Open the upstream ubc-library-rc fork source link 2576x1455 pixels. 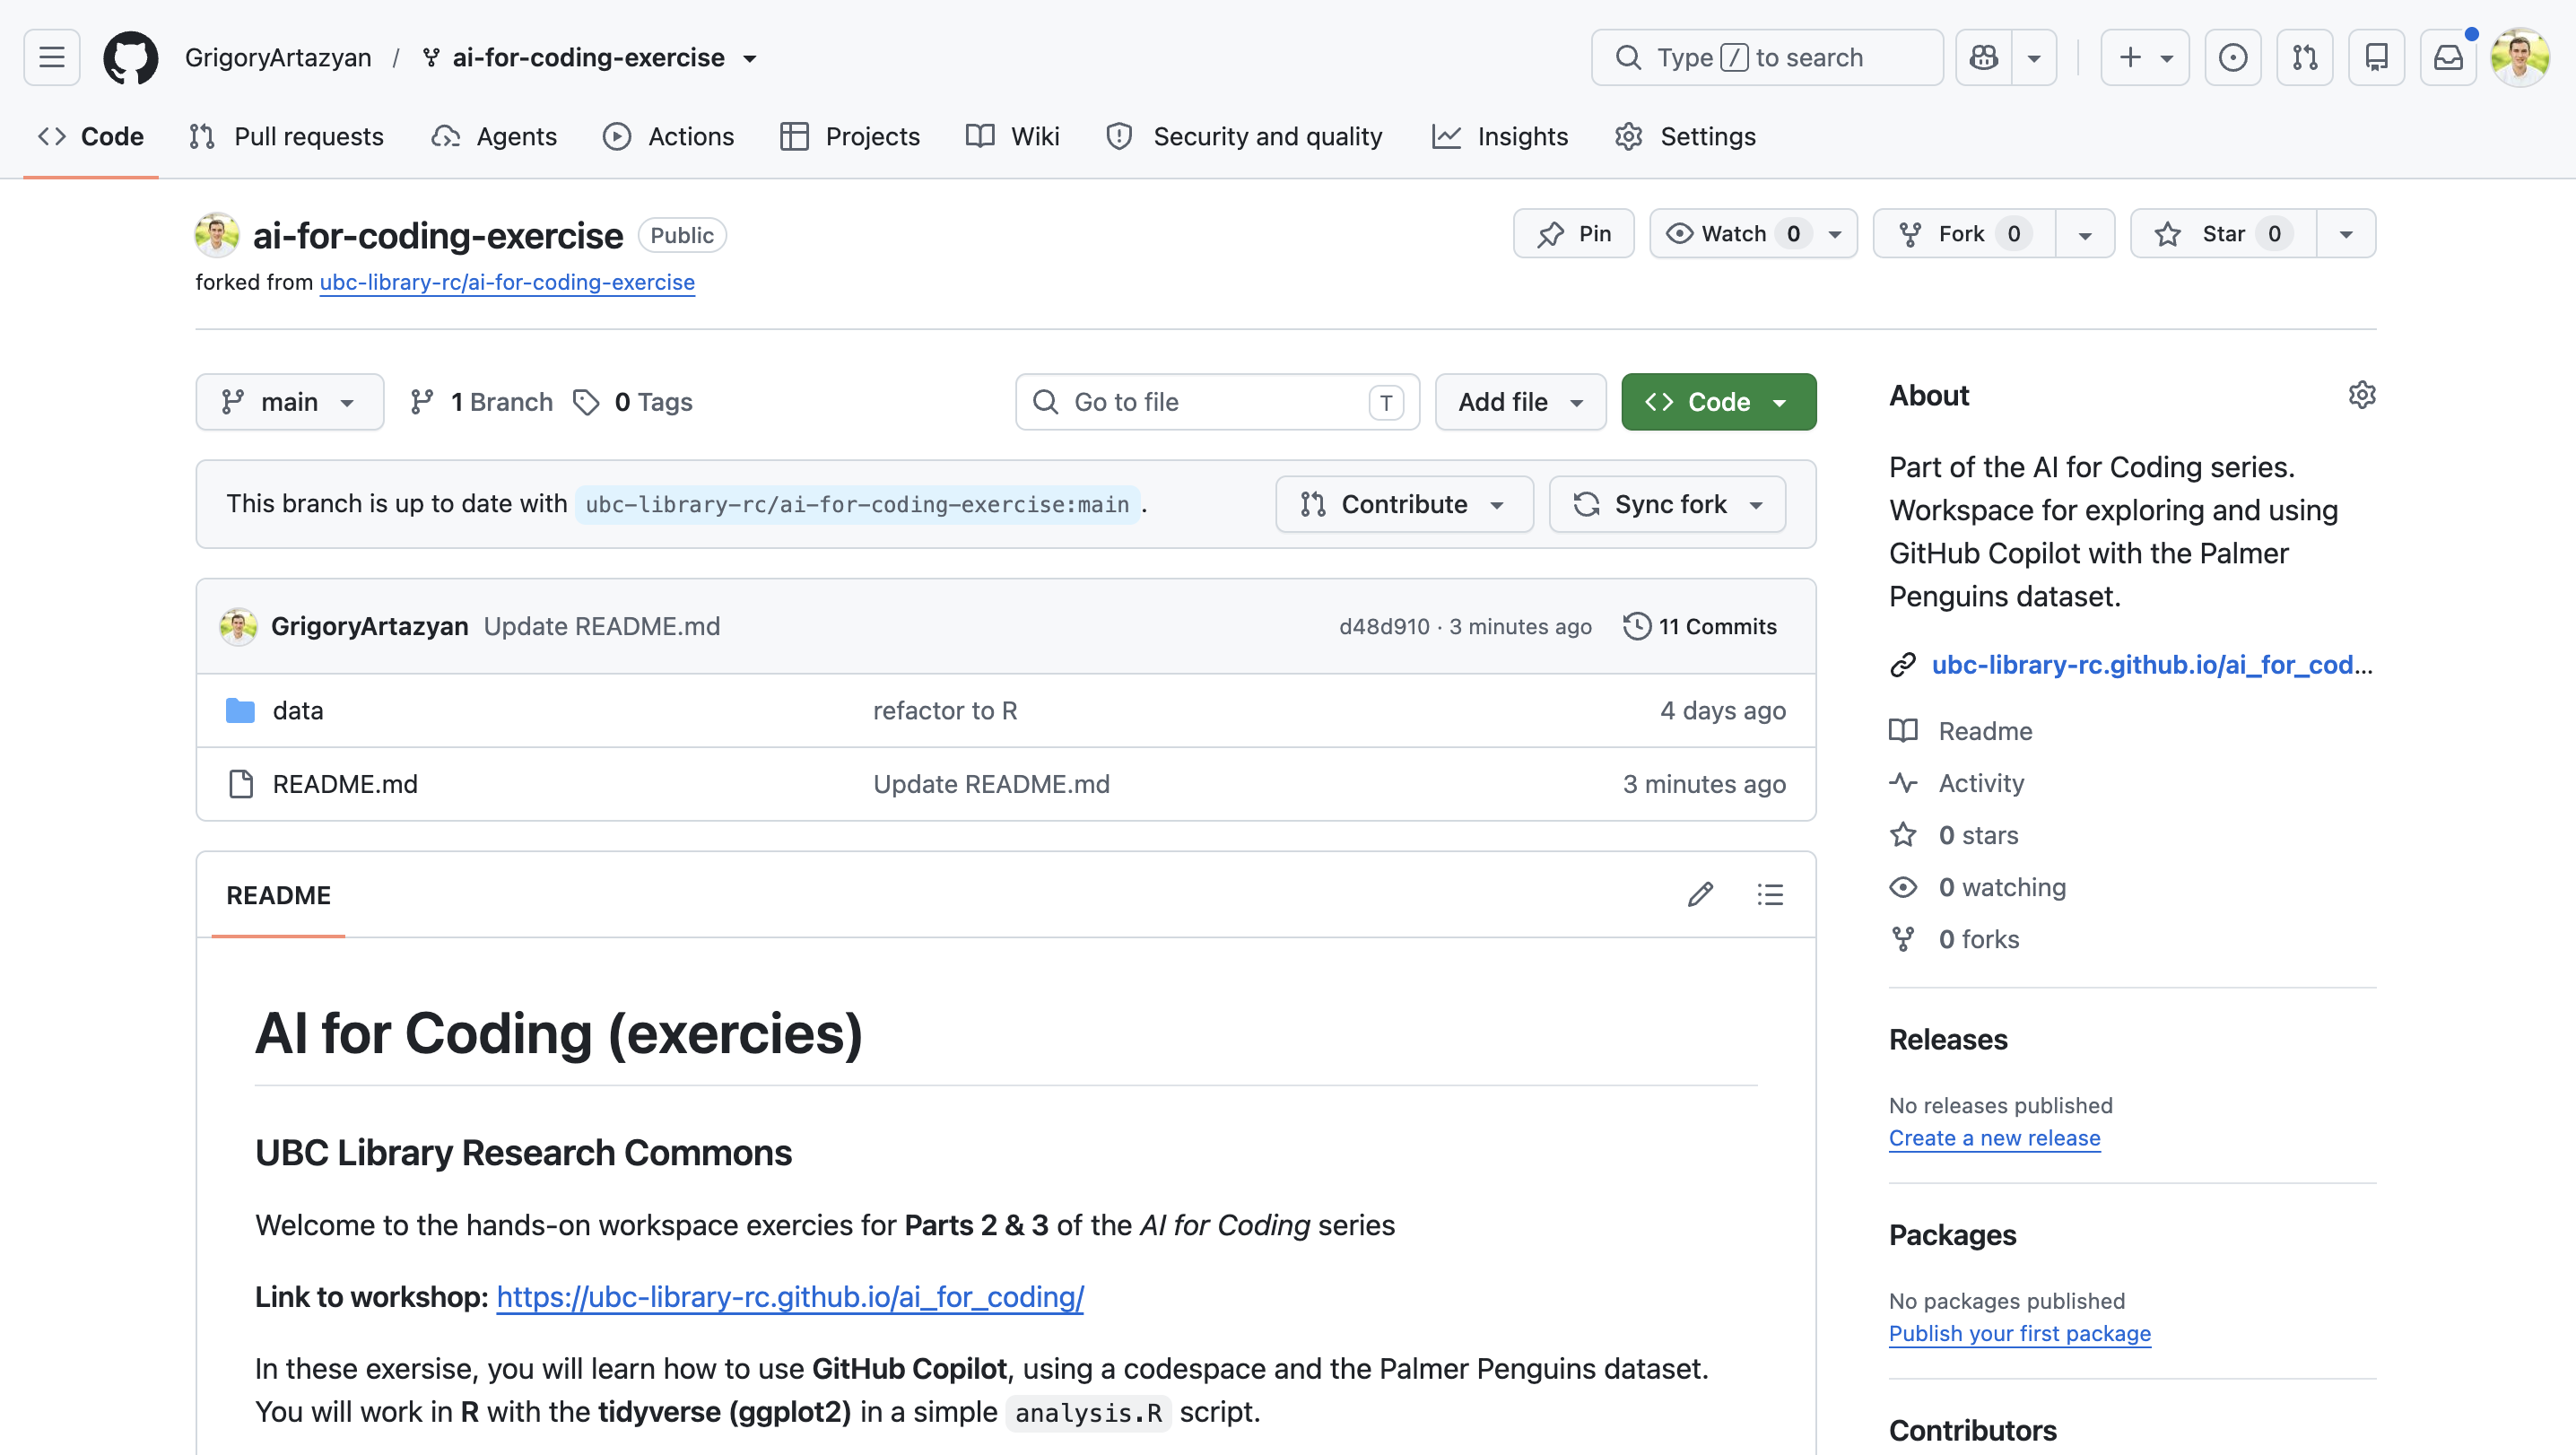coord(507,282)
